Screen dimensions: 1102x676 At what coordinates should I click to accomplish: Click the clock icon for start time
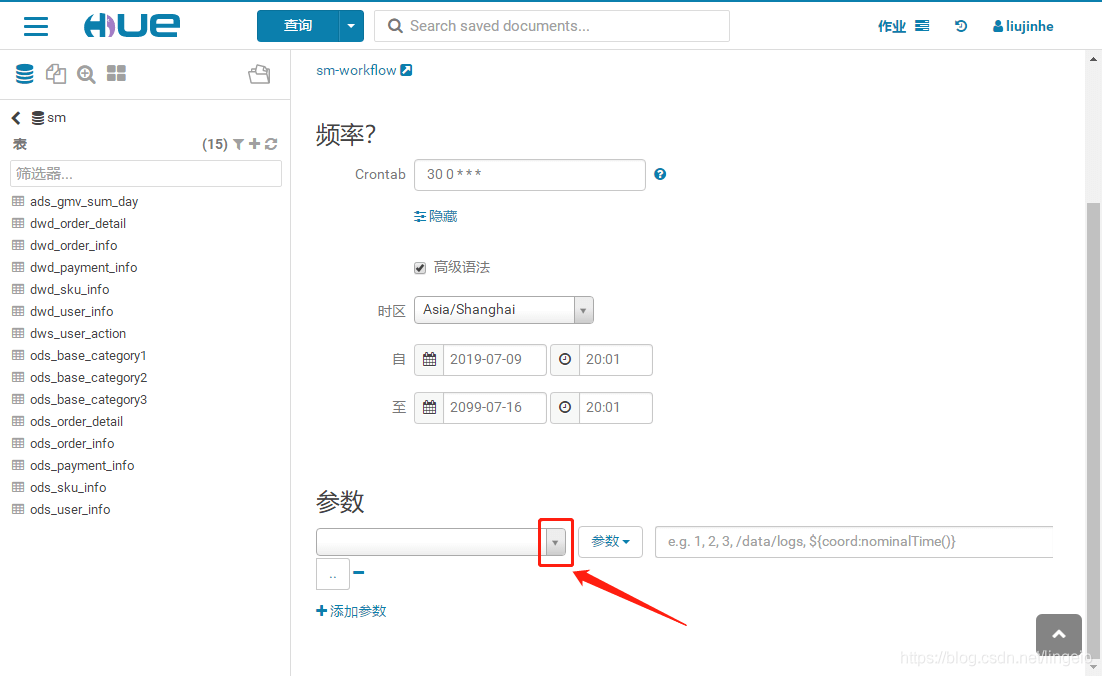tap(565, 359)
